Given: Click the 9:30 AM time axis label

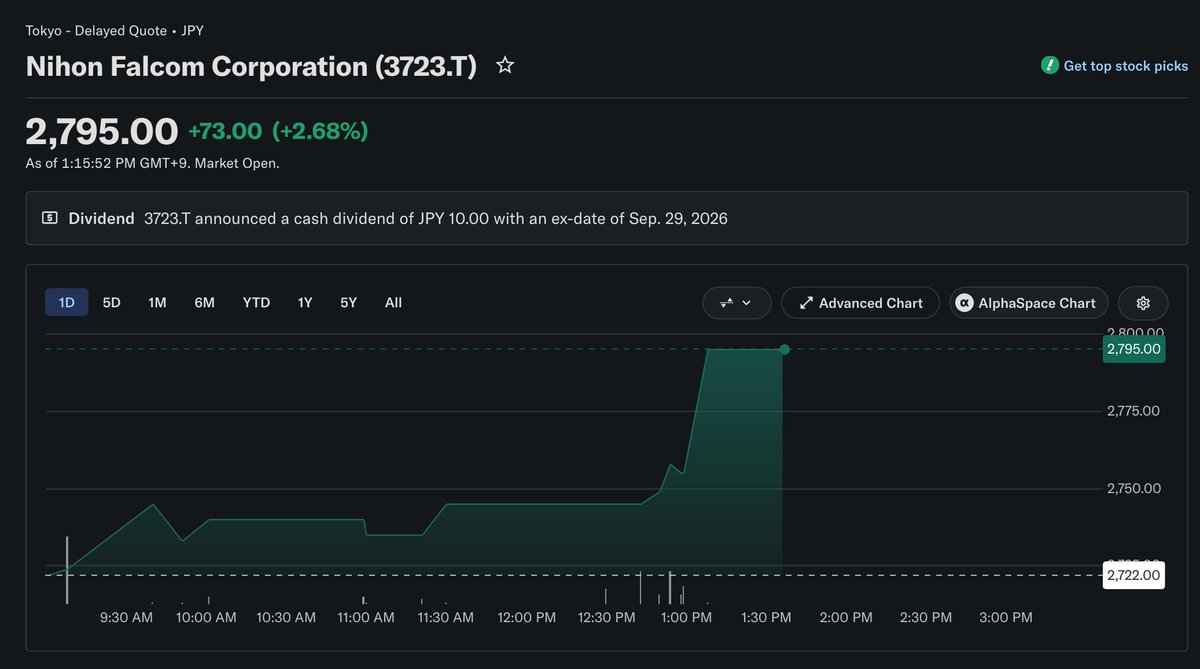Looking at the screenshot, I should (x=127, y=618).
